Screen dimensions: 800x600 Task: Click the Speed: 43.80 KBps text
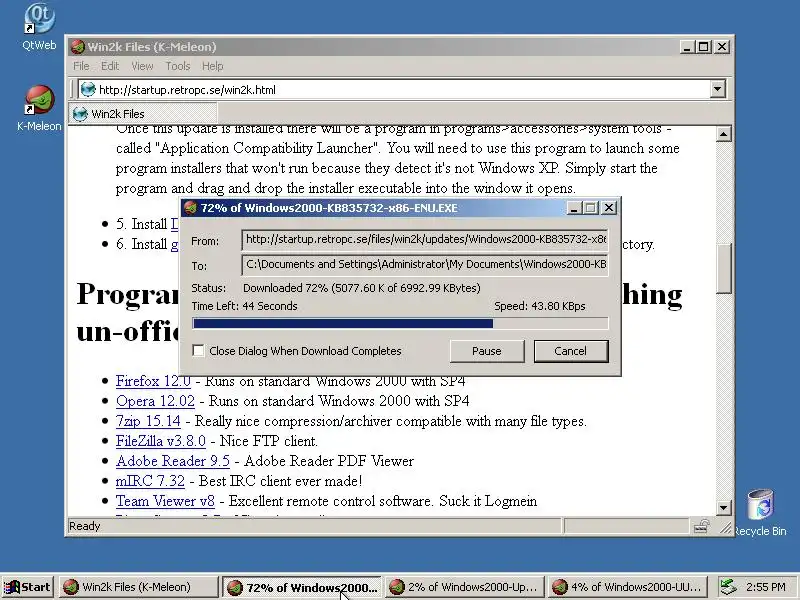540,306
